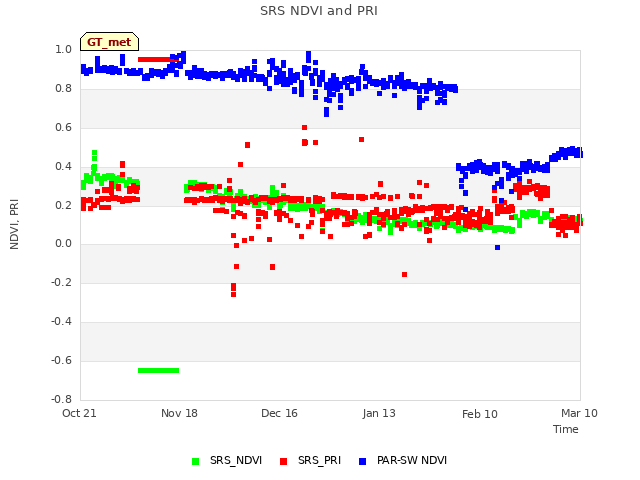Click the Feb 10 x-axis tick label

[x=480, y=414]
